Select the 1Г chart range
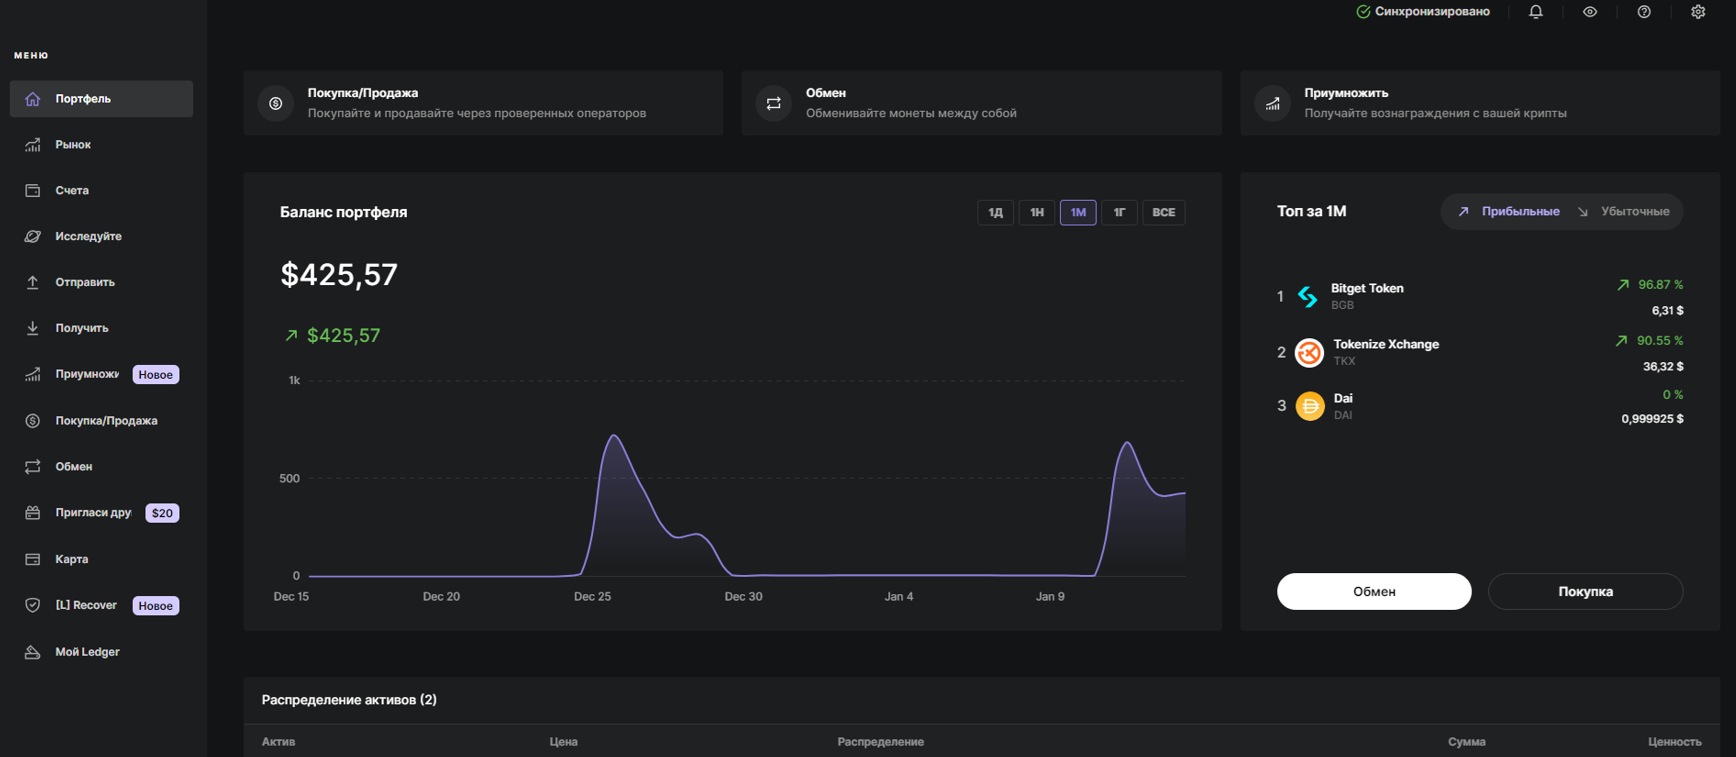The image size is (1736, 757). click(1119, 212)
